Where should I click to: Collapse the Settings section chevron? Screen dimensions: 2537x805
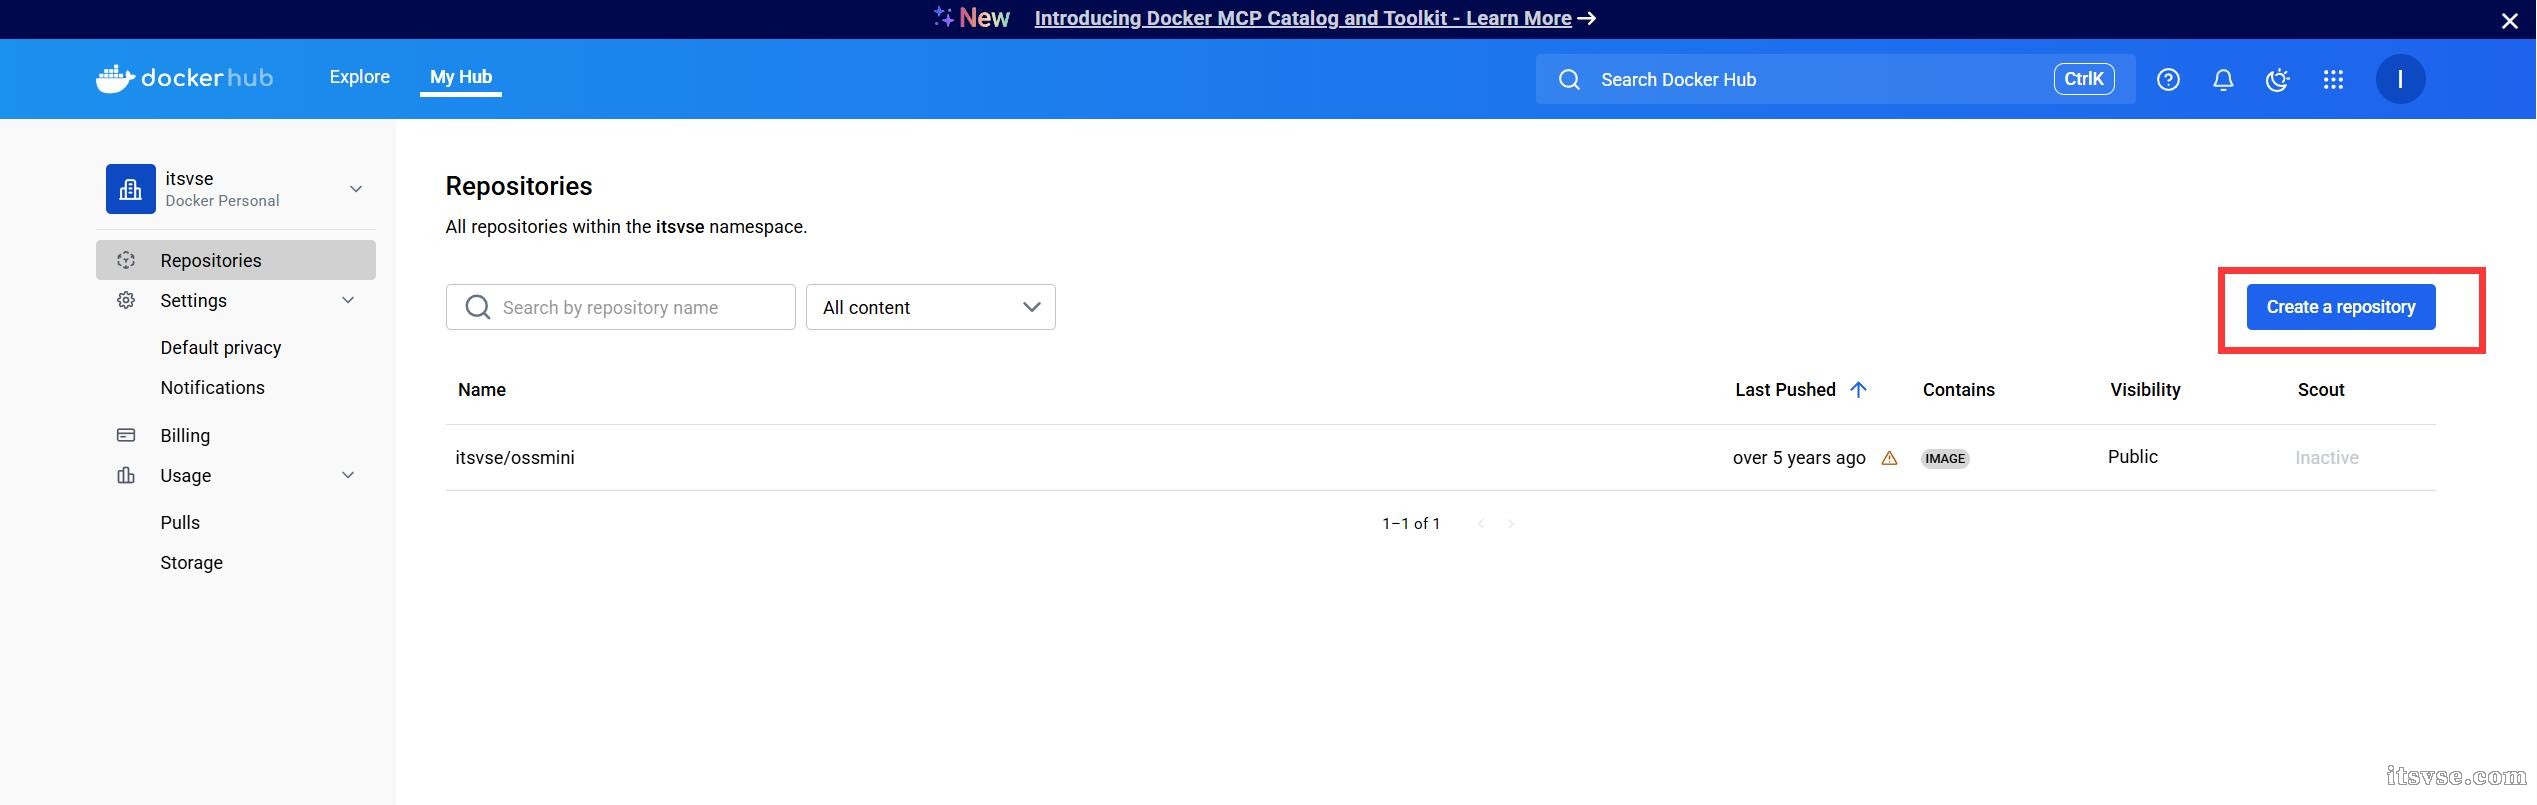pos(348,300)
